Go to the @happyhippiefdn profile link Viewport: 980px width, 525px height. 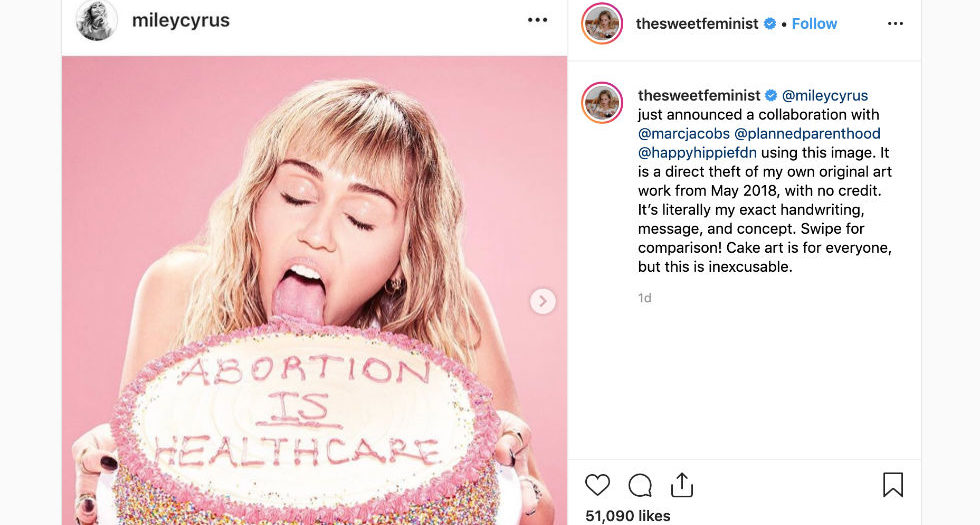click(x=705, y=153)
